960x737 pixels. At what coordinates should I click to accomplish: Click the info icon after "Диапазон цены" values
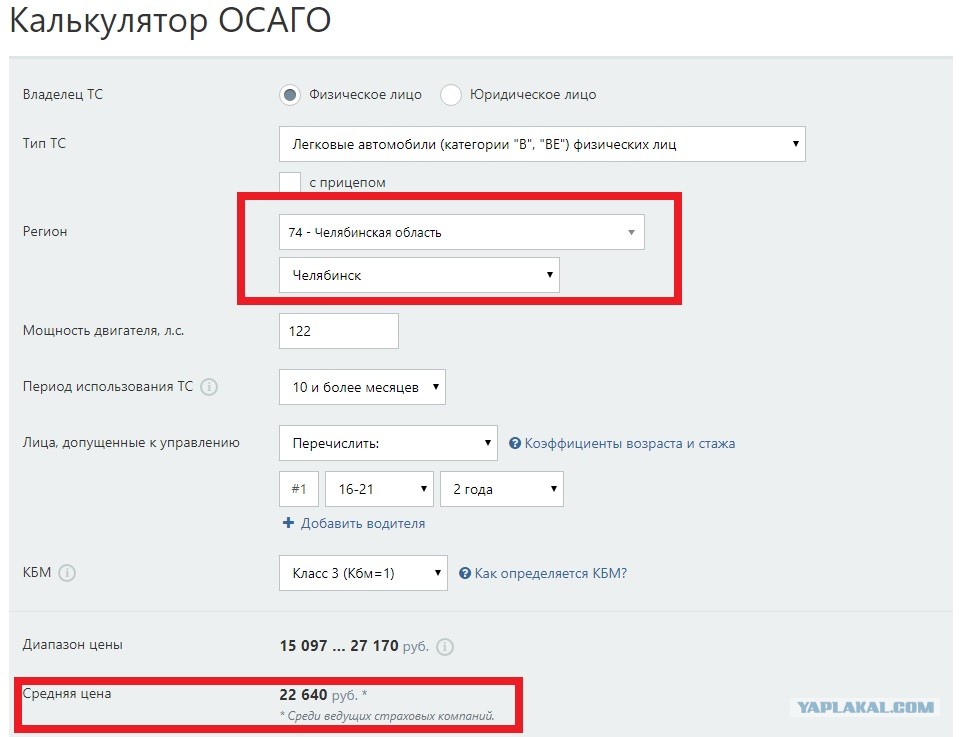pos(444,647)
